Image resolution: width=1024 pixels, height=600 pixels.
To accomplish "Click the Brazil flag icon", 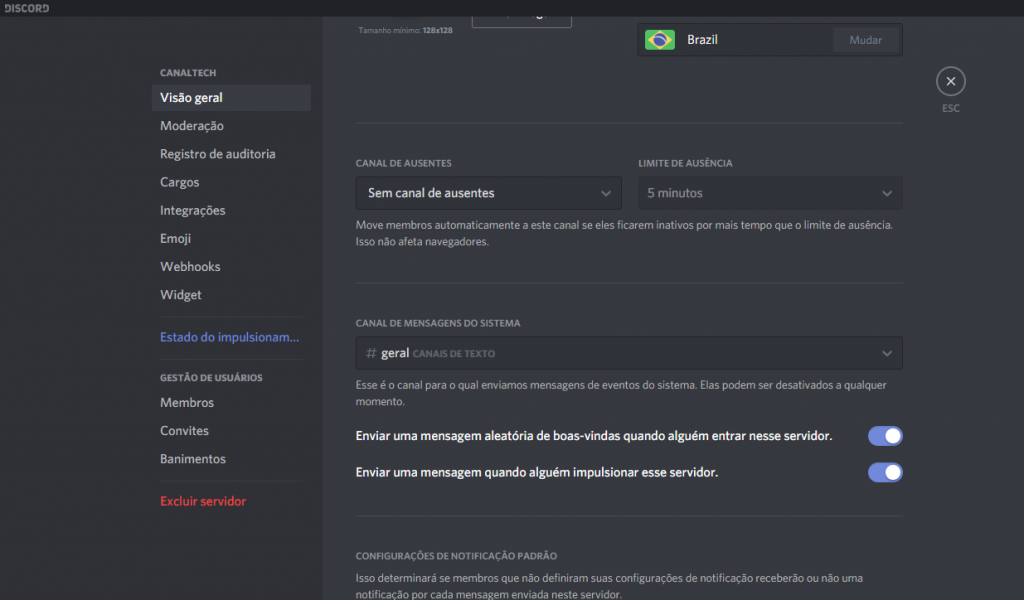I will [660, 40].
